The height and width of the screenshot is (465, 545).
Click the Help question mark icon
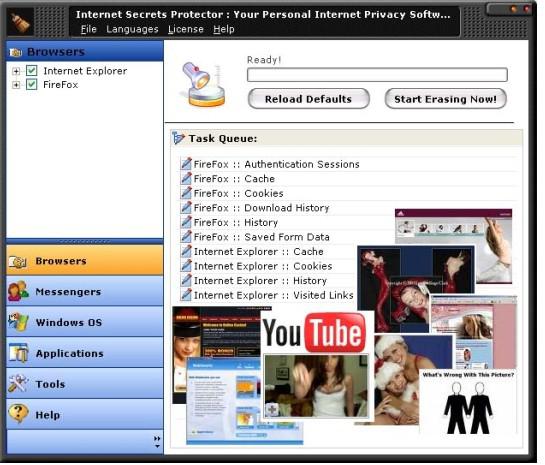point(18,414)
